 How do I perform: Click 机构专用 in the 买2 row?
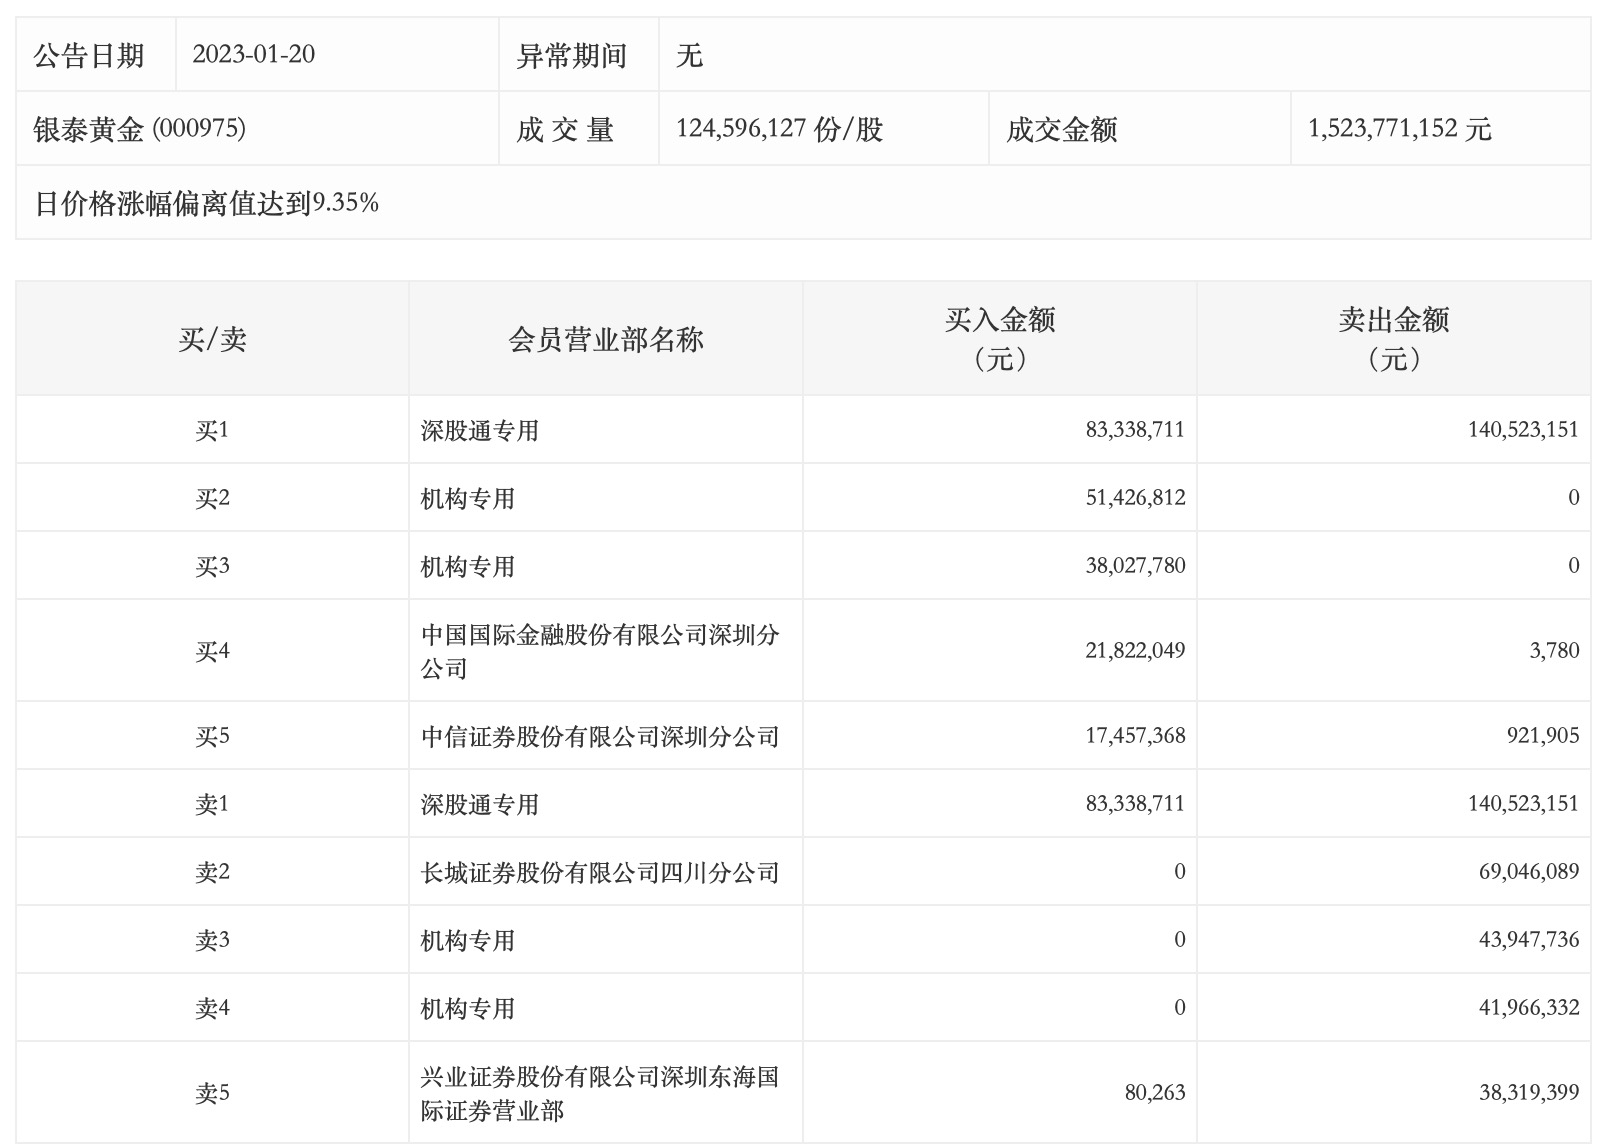(x=468, y=499)
